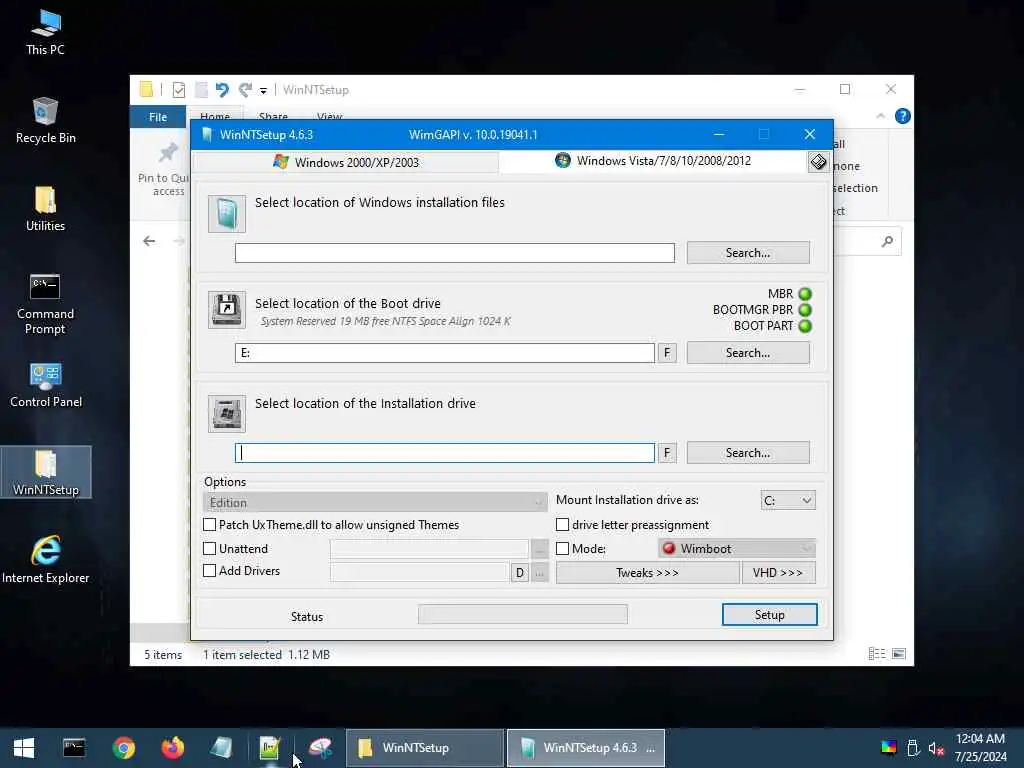Switch to Windows 2000/XP/2003 tab

(x=346, y=162)
